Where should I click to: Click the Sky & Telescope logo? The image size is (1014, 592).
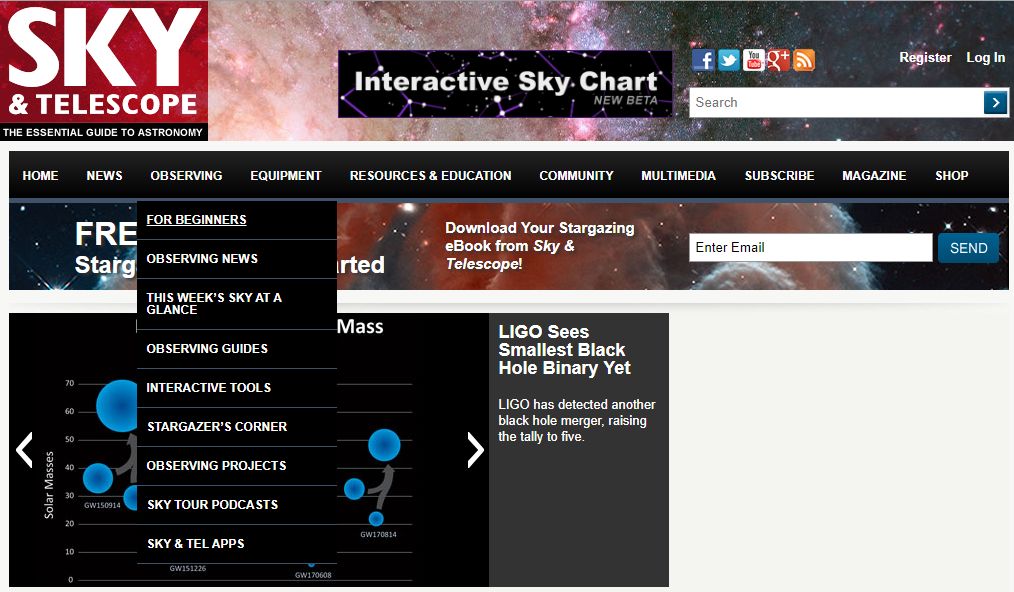click(x=104, y=71)
